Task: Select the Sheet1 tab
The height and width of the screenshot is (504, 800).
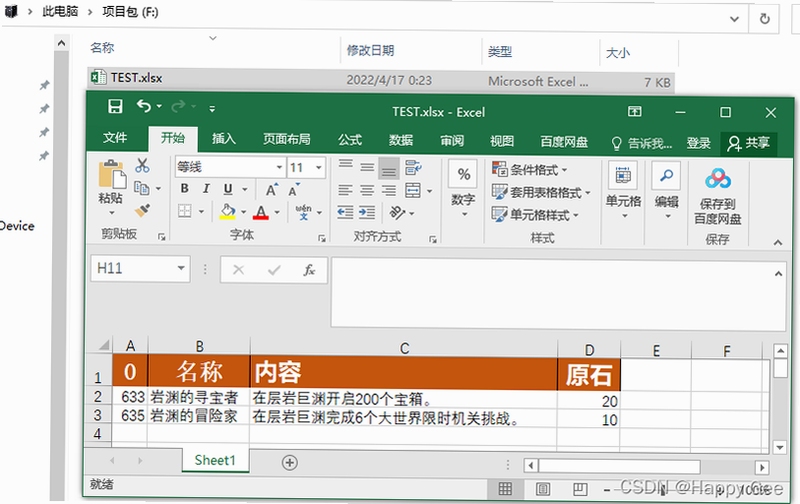Action: [x=215, y=460]
